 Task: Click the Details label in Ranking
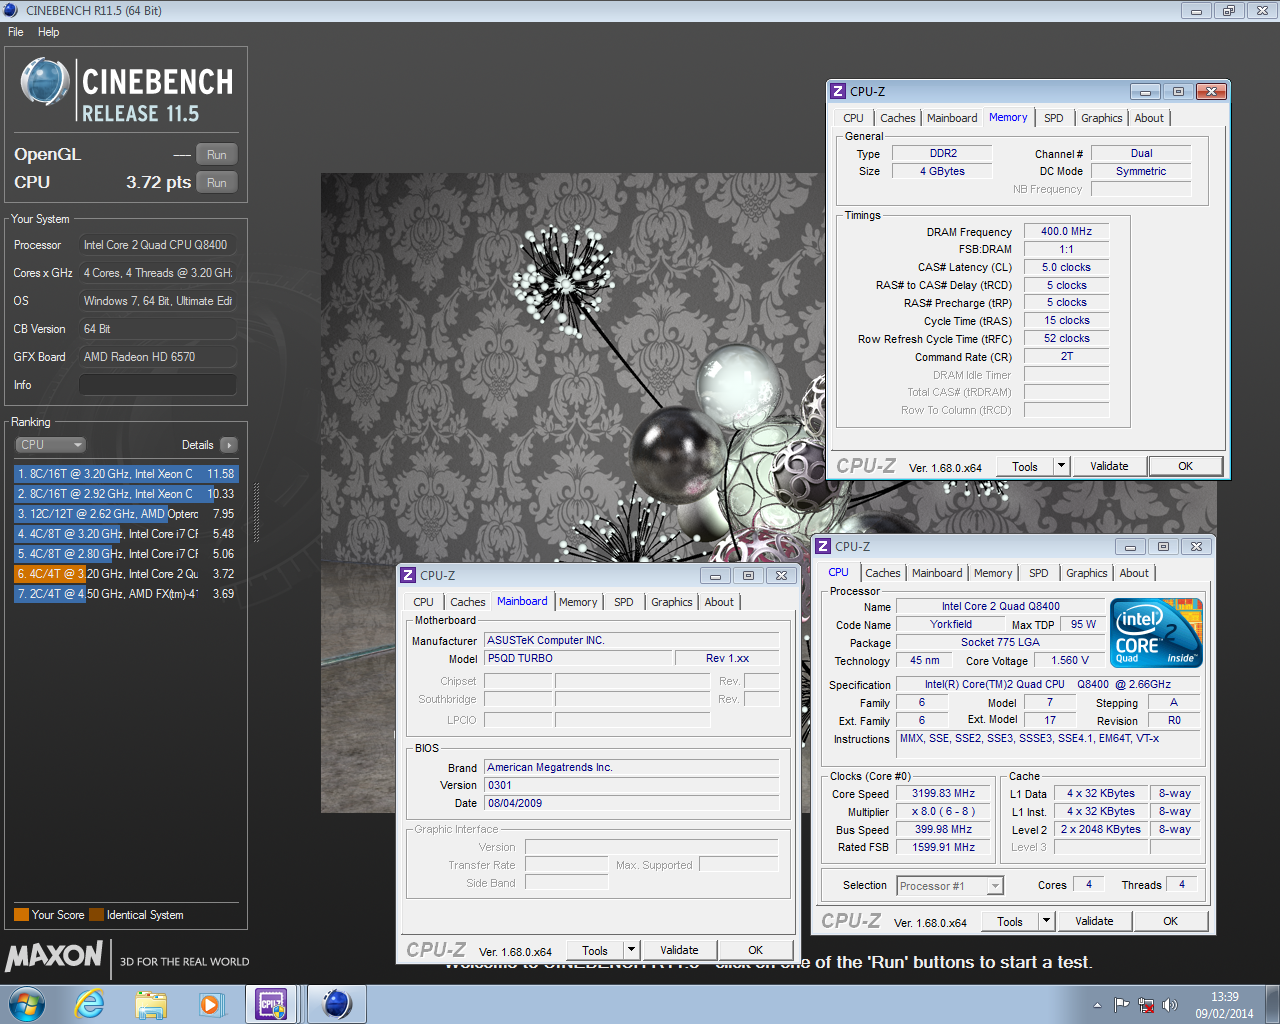point(197,445)
